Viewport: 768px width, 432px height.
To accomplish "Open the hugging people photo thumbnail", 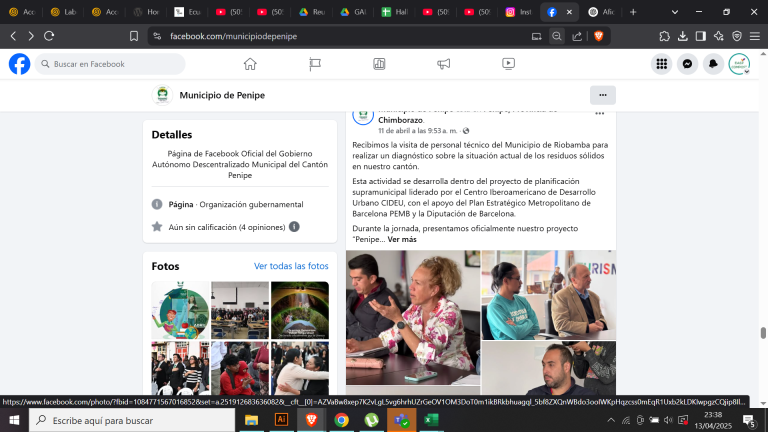I will 300,368.
